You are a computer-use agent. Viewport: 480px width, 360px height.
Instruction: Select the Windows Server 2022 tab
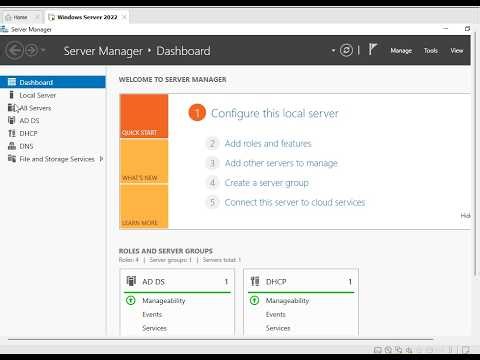87,17
